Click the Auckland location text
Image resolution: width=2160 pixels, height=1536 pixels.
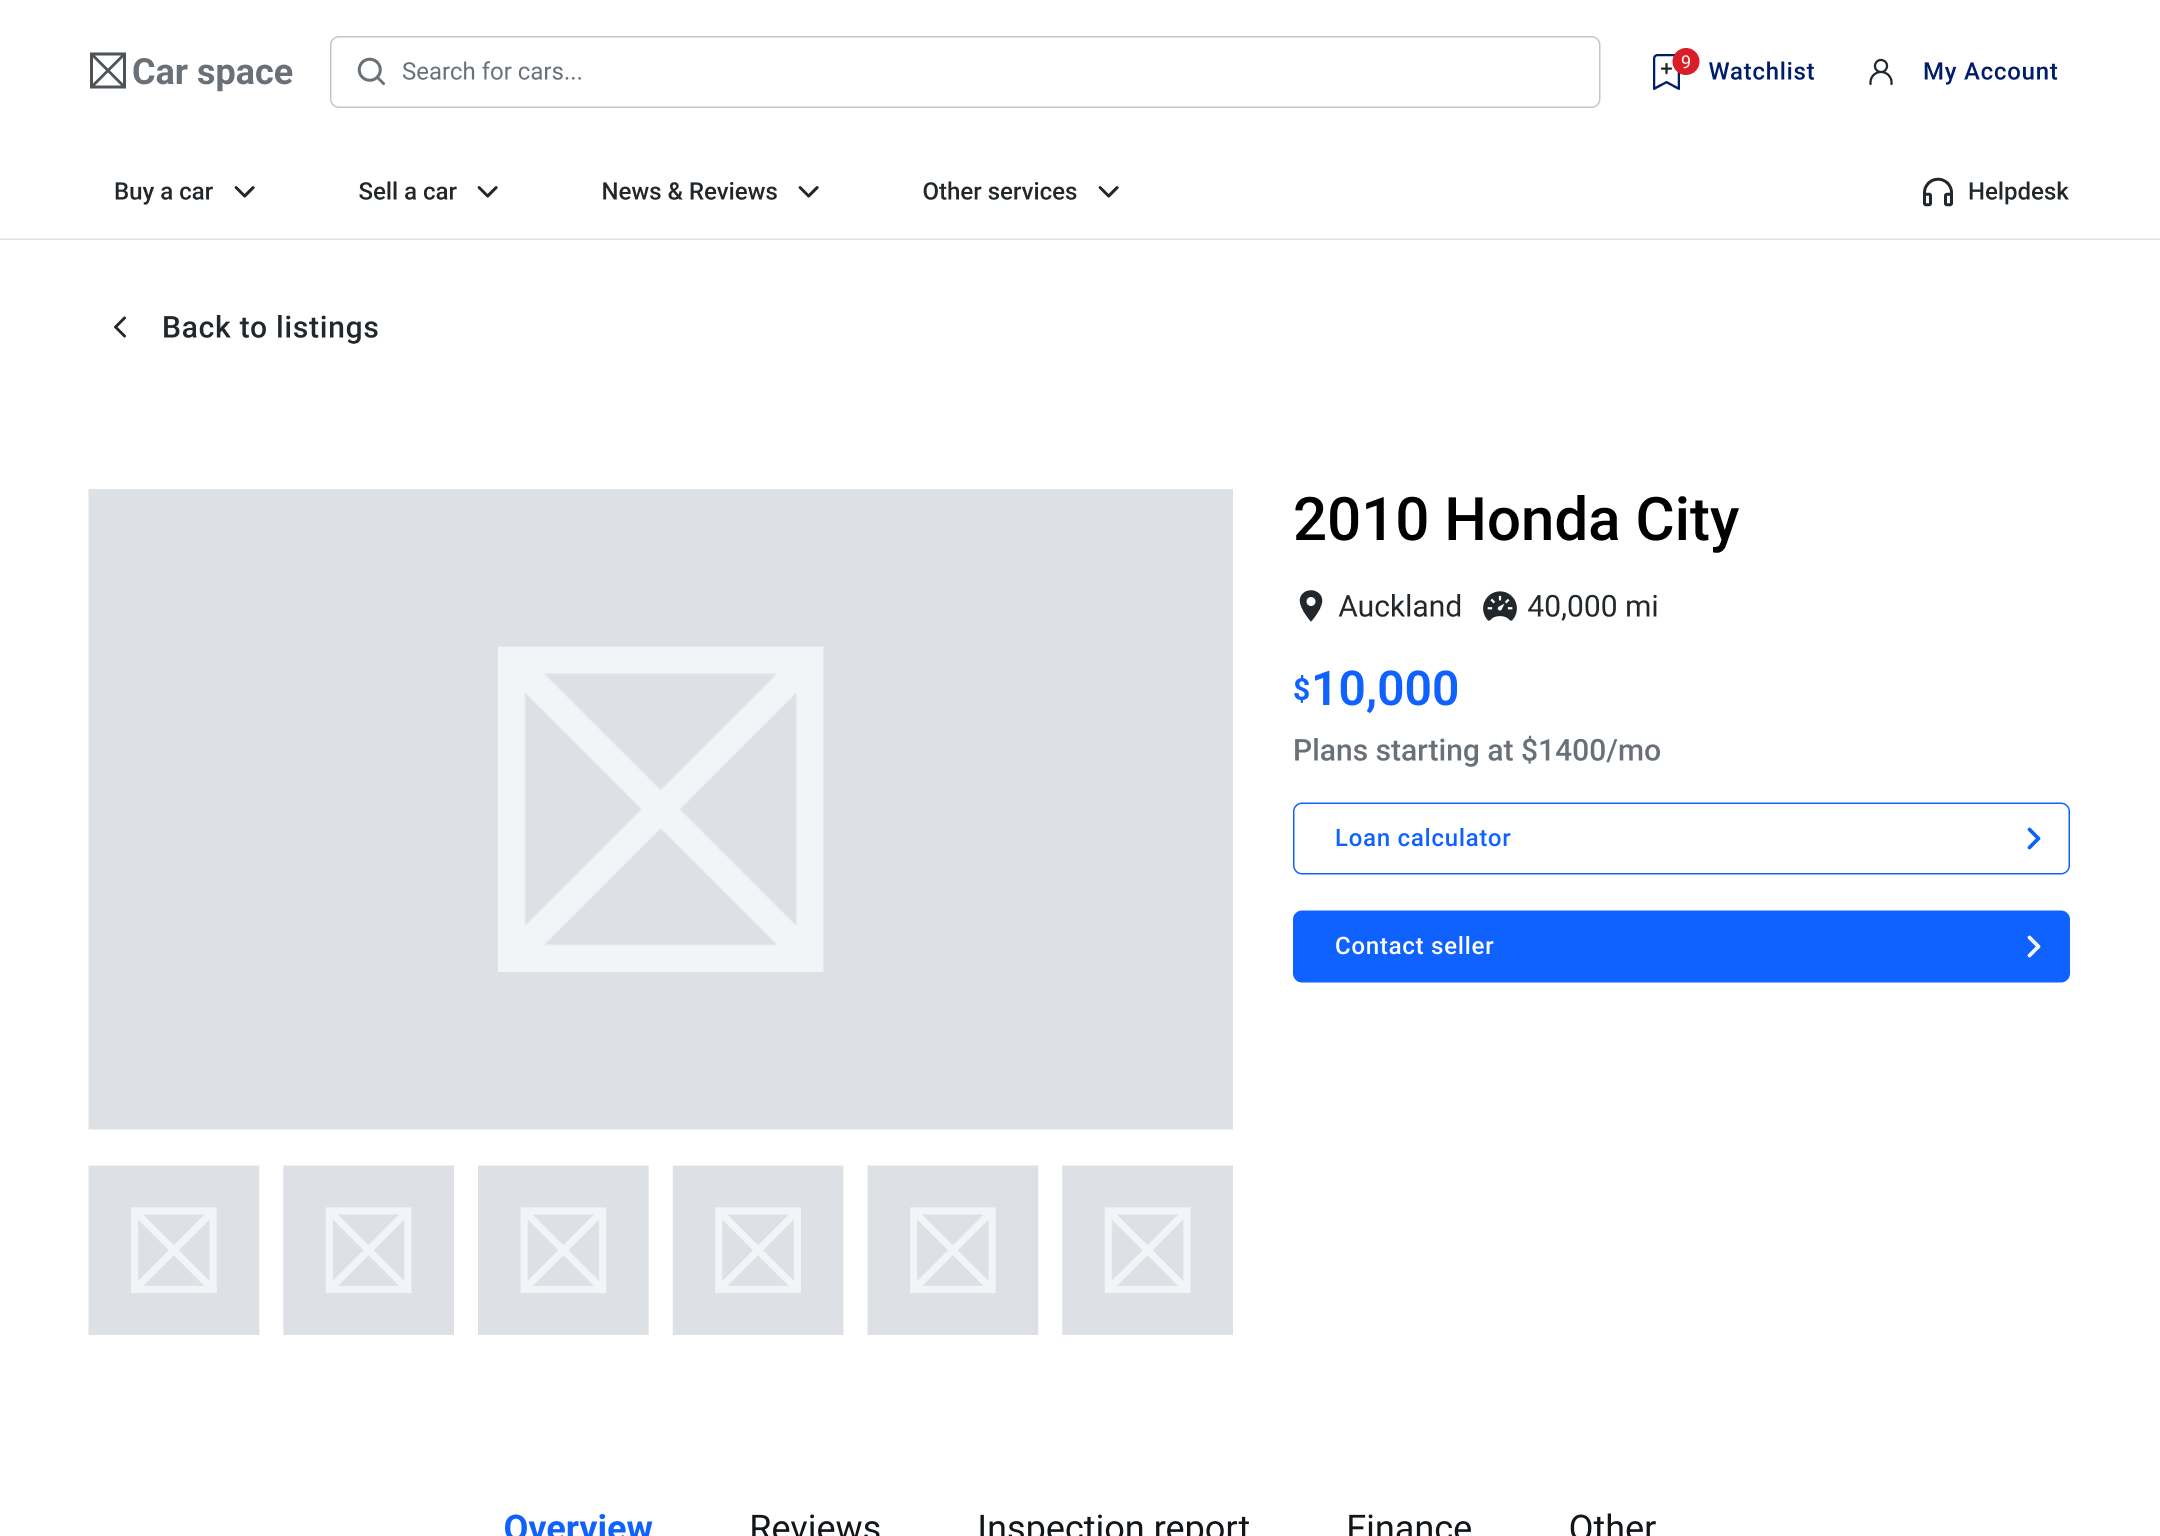point(1400,606)
